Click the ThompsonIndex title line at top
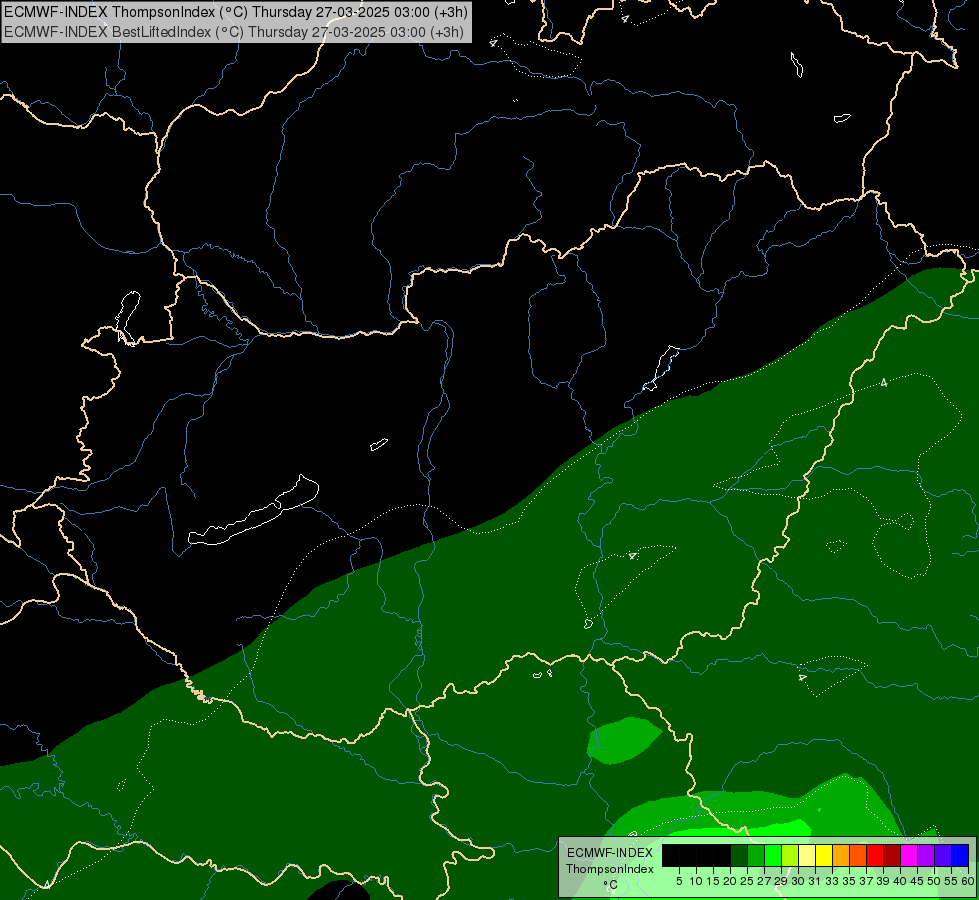Viewport: 979px width, 900px height. click(235, 12)
